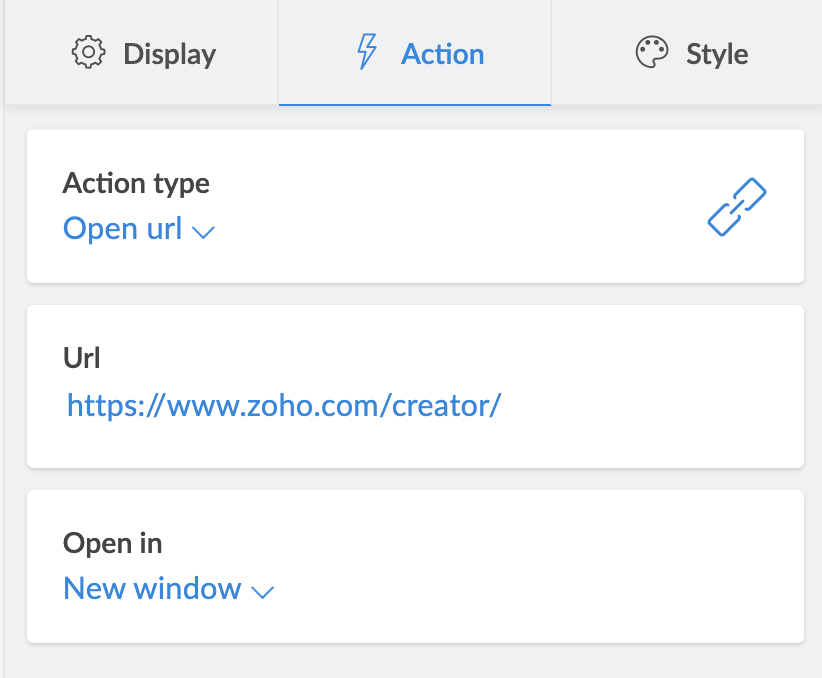Screen dimensions: 822x678
Task: Click the chain link icon
Action: click(737, 207)
